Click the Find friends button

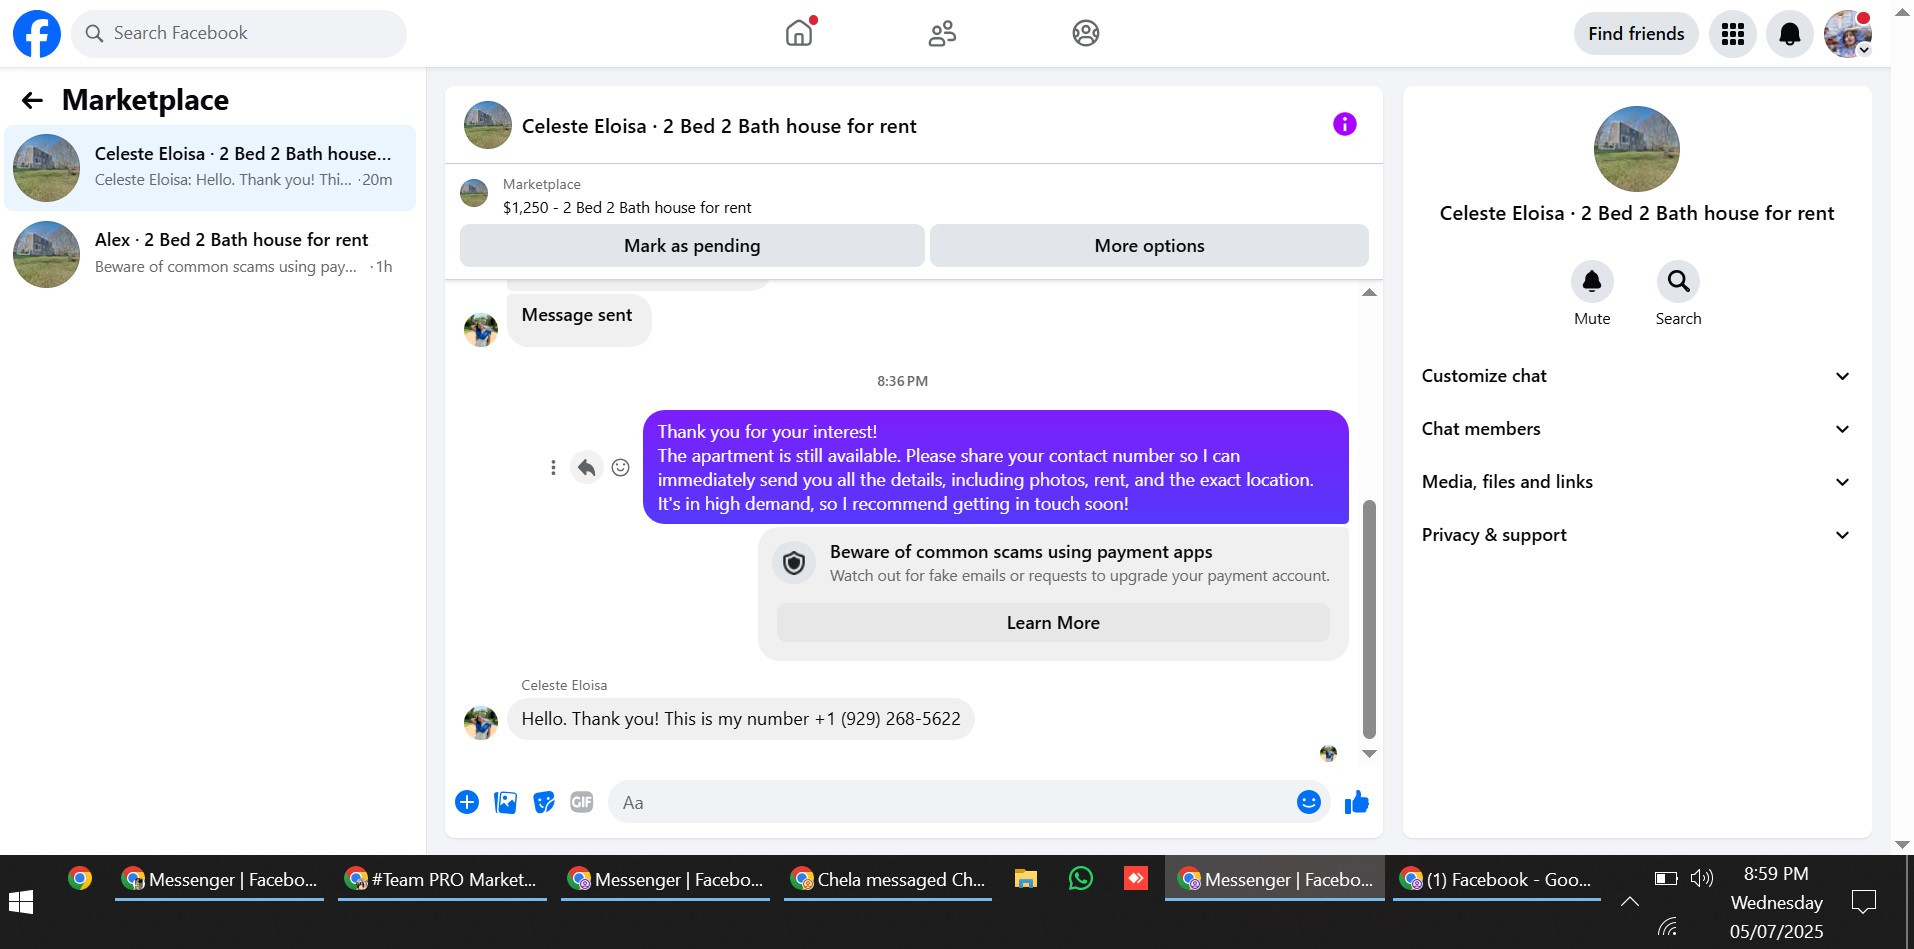(1636, 34)
